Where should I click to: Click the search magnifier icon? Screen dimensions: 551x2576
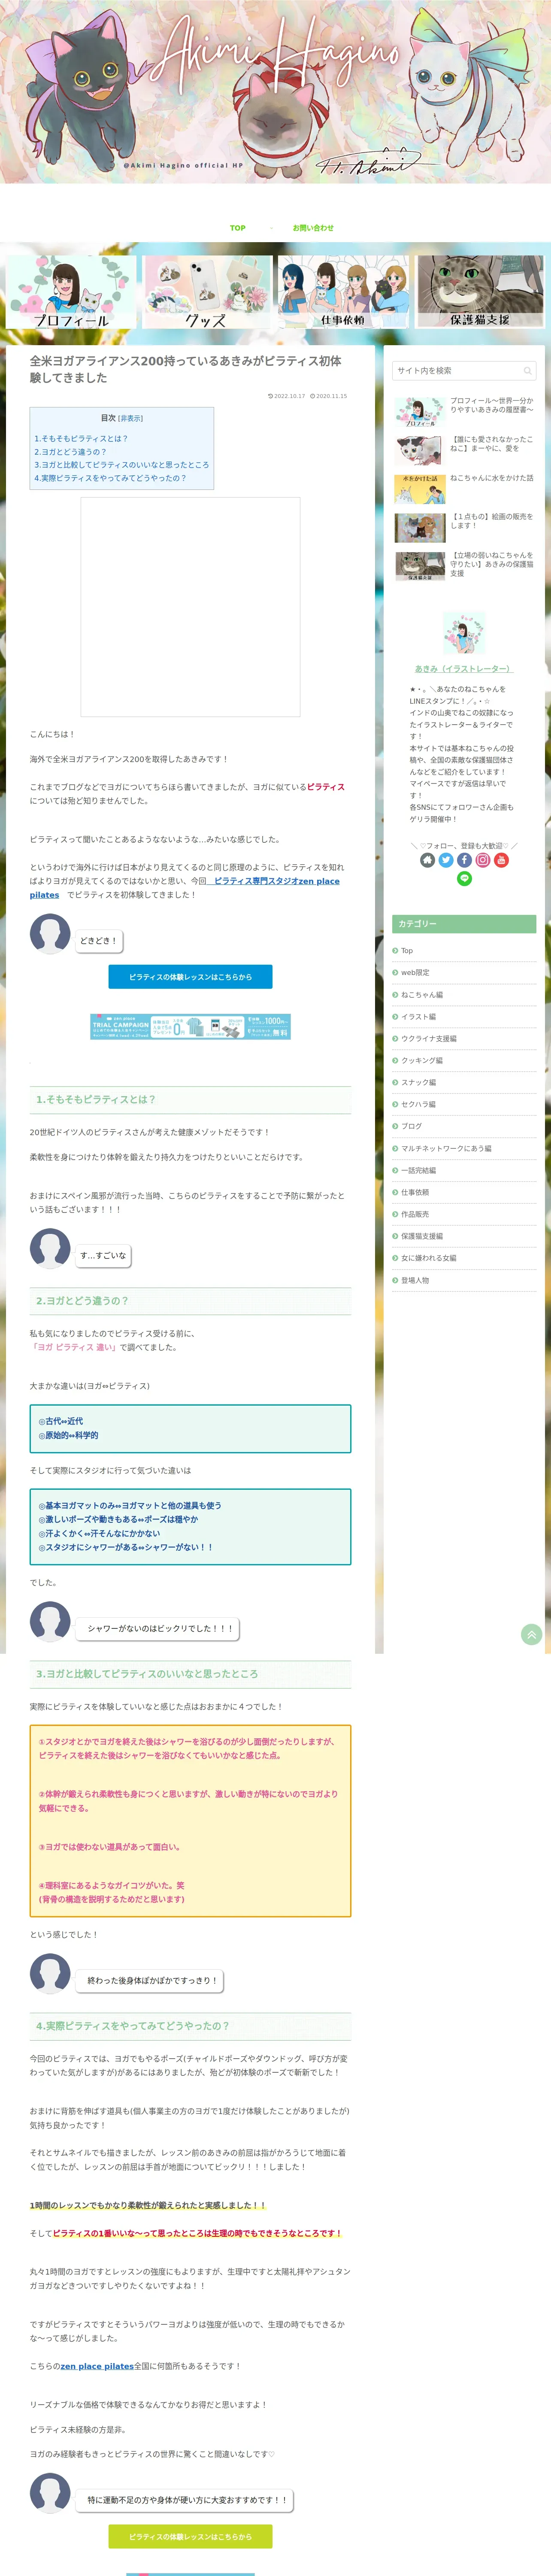pos(527,371)
